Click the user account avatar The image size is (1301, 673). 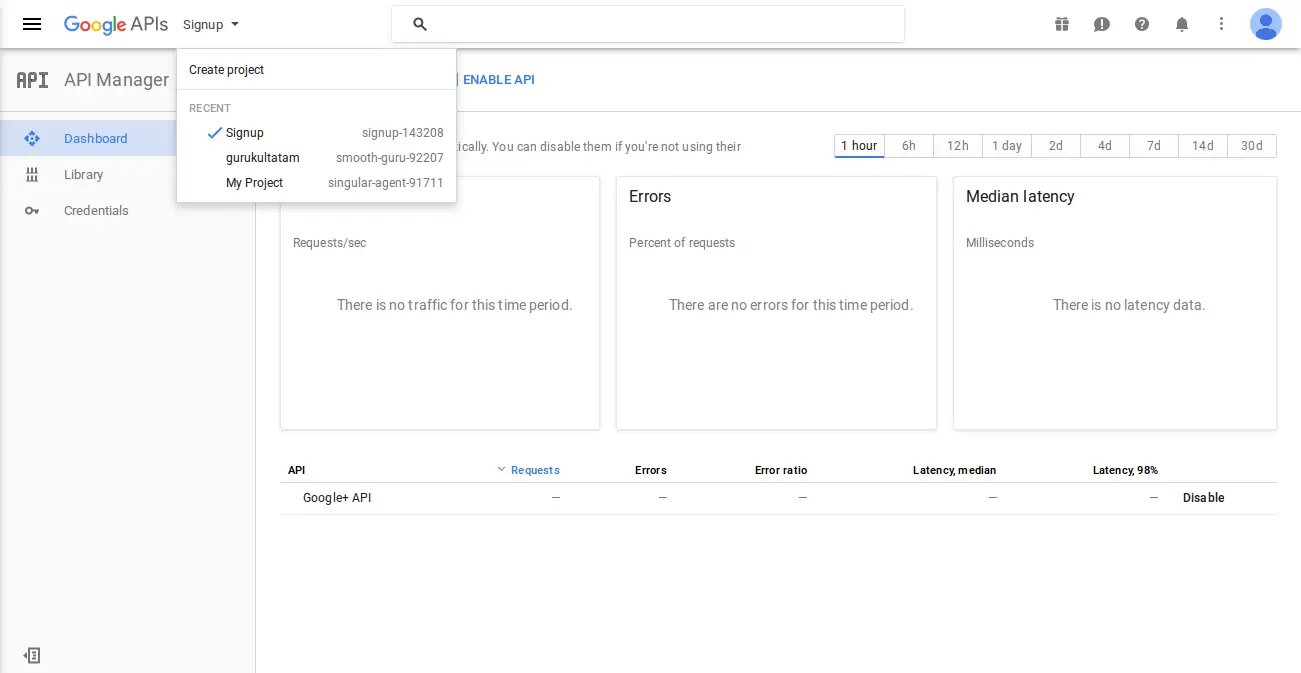pyautogui.click(x=1265, y=24)
